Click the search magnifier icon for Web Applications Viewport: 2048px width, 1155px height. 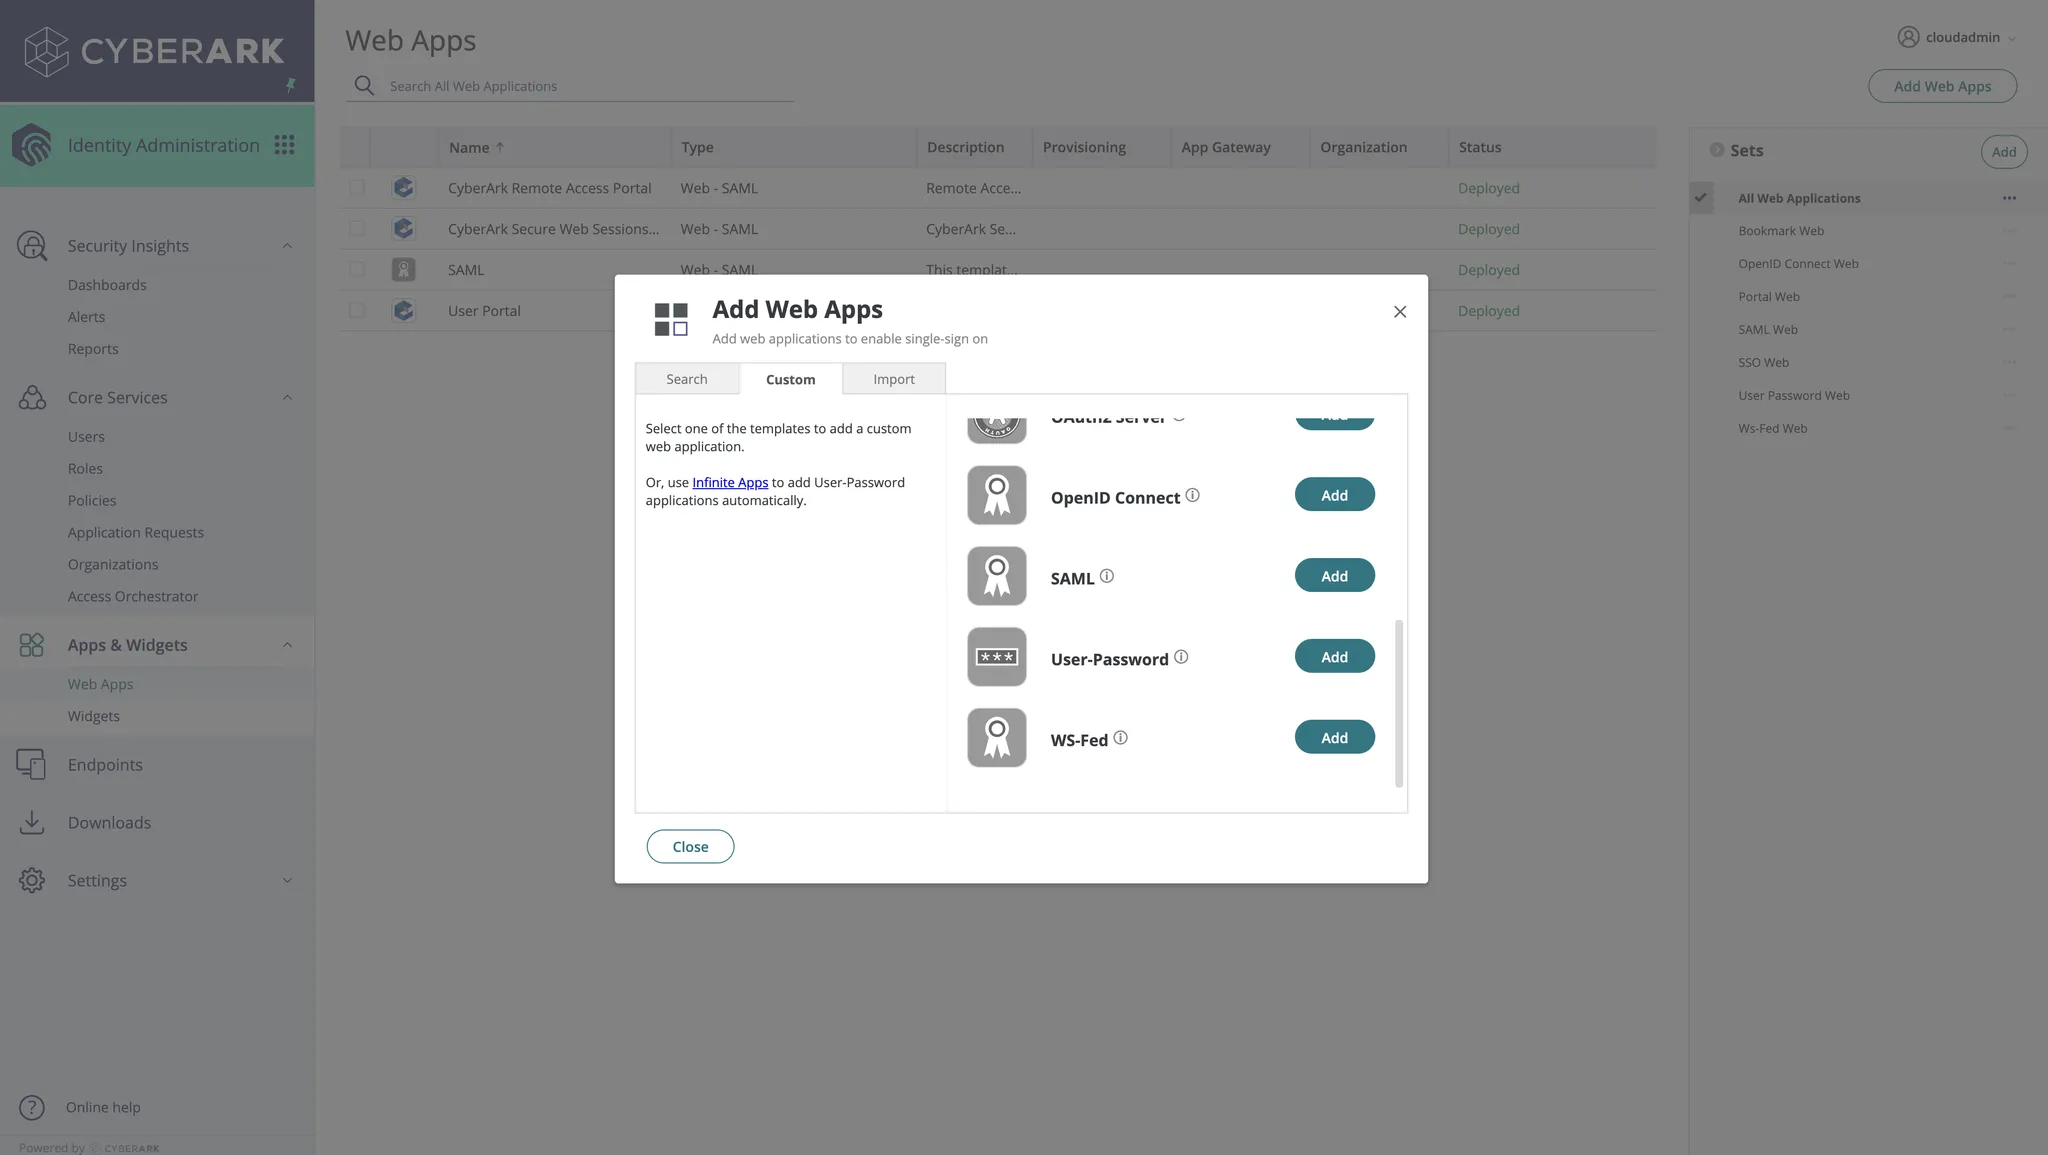point(365,86)
